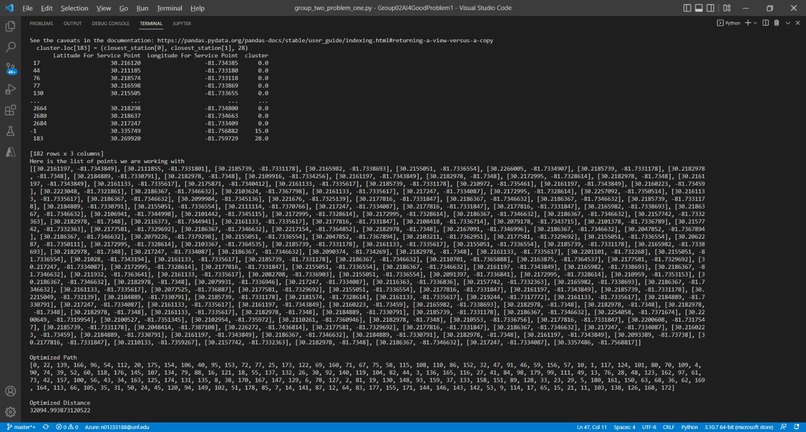Restore down the VS Code window

tap(770, 8)
